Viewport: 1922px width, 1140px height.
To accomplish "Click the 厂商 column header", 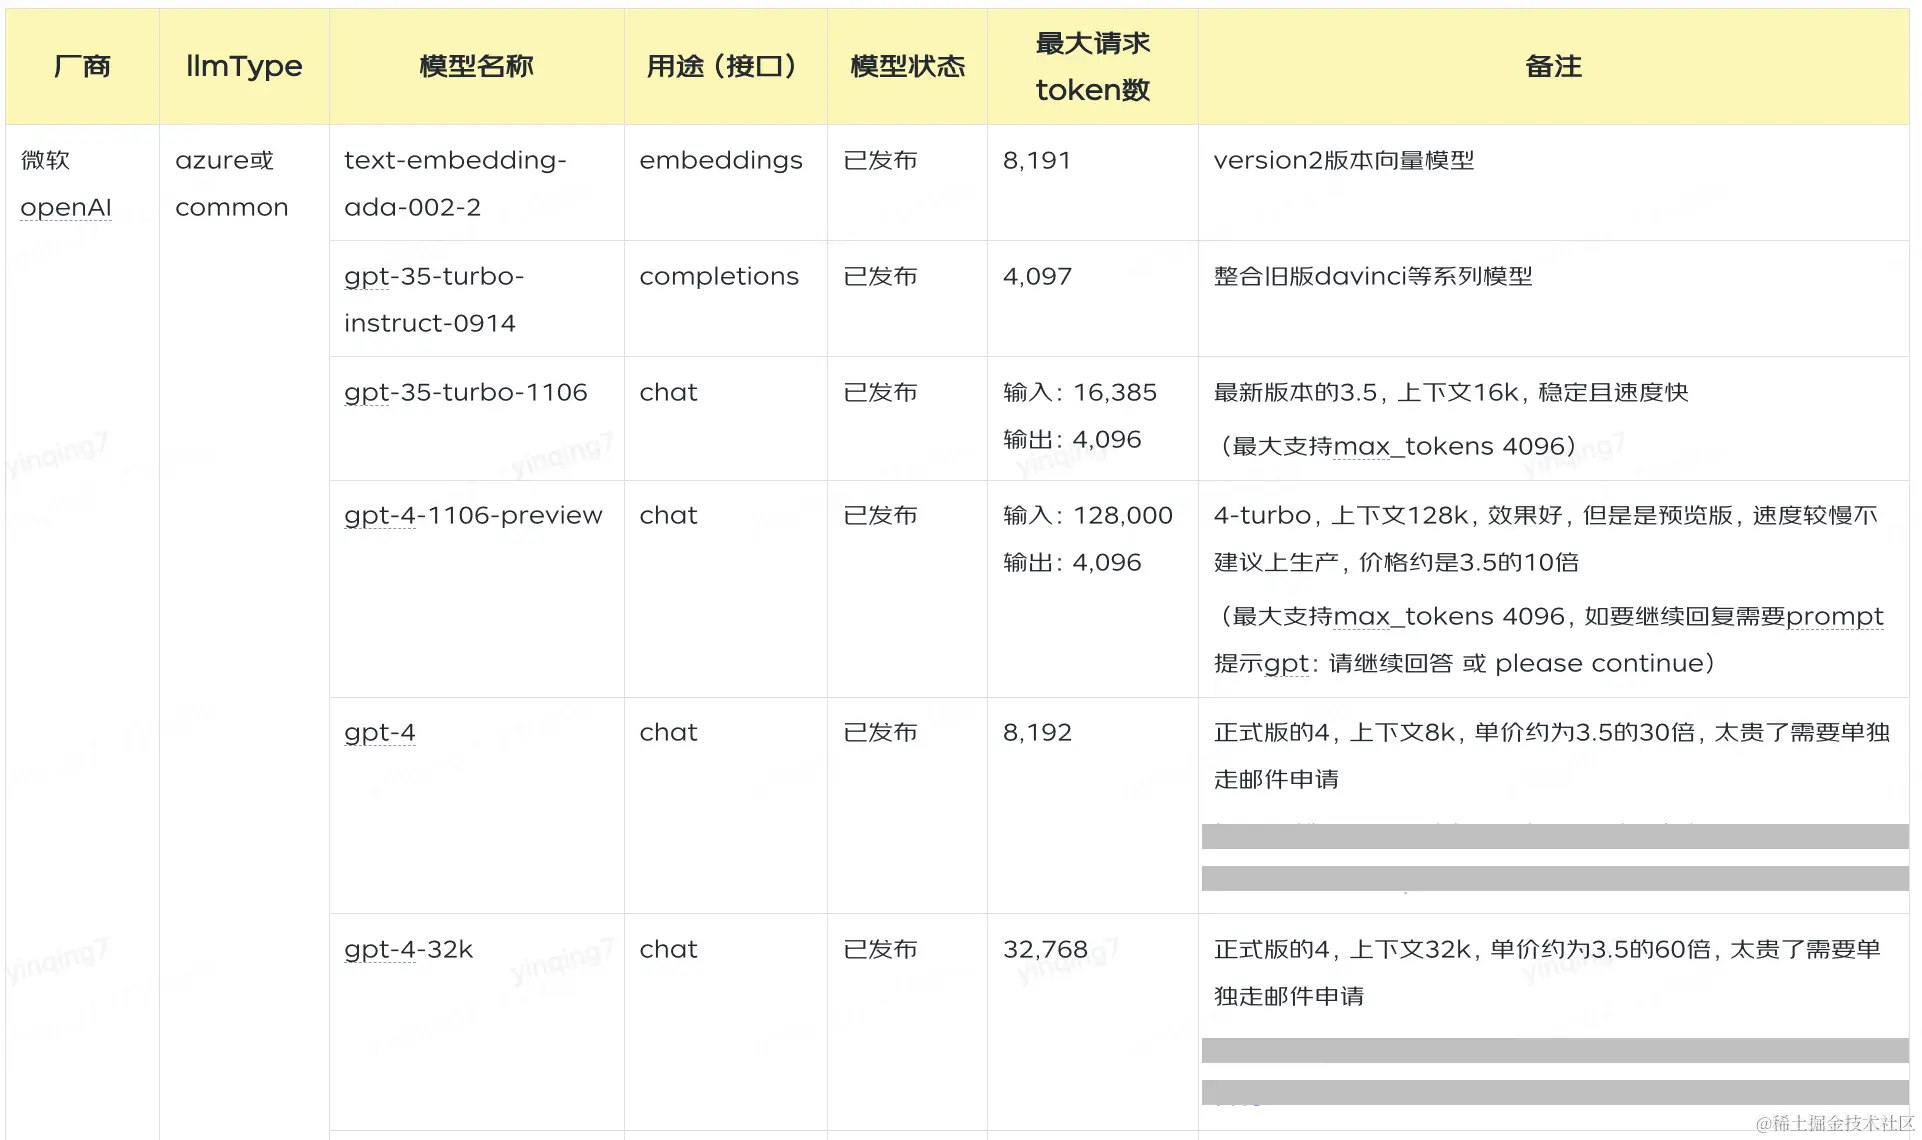I will click(82, 66).
